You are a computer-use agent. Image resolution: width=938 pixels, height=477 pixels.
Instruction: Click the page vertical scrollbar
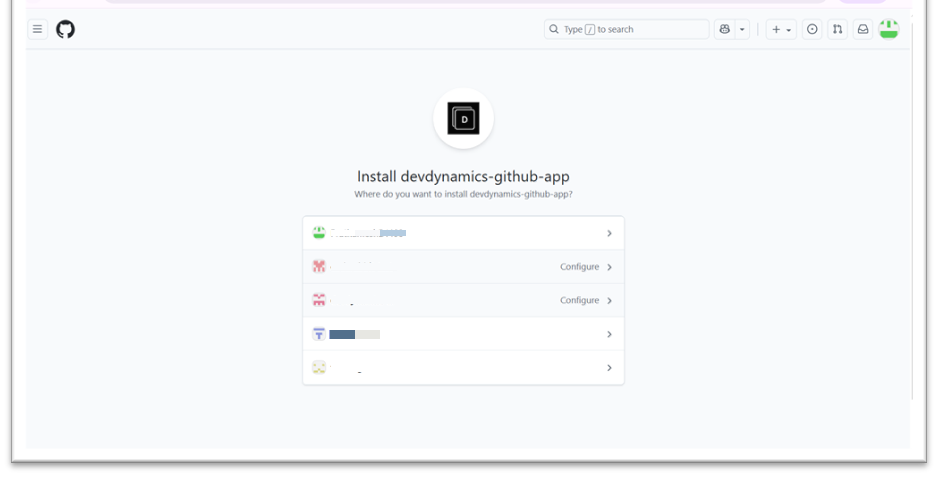click(x=913, y=209)
